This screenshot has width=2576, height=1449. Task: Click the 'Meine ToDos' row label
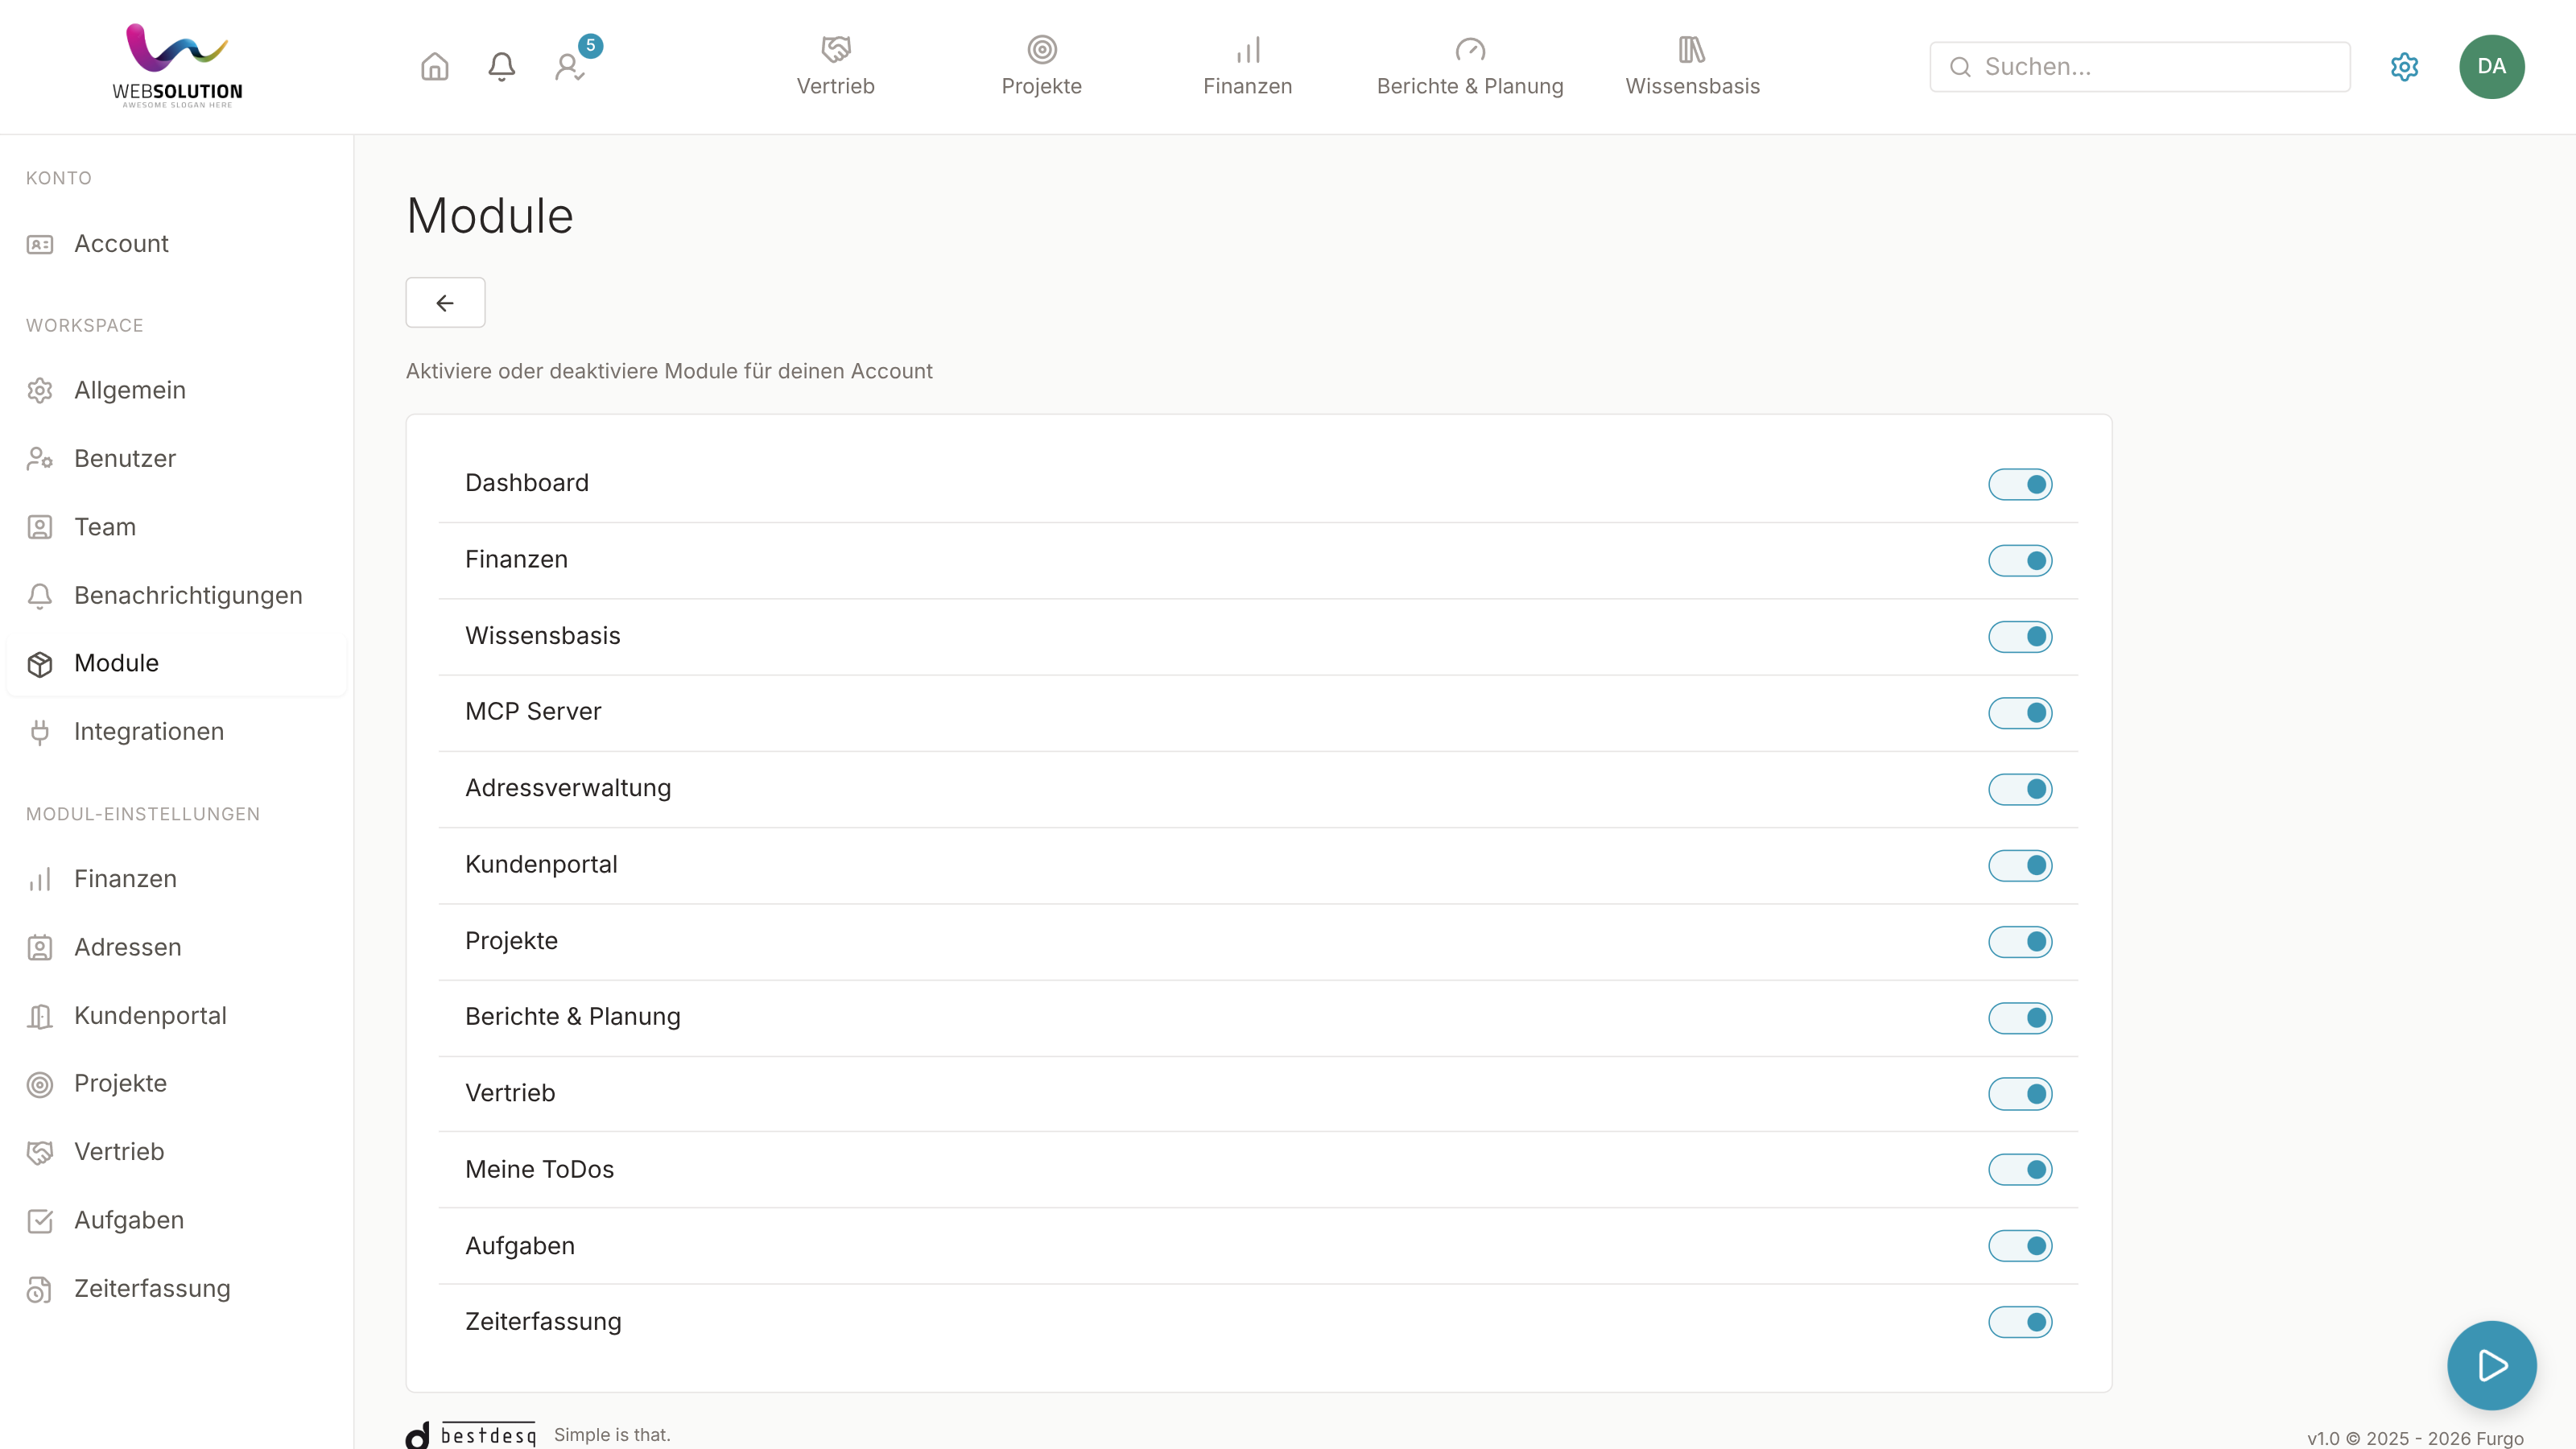tap(539, 1170)
